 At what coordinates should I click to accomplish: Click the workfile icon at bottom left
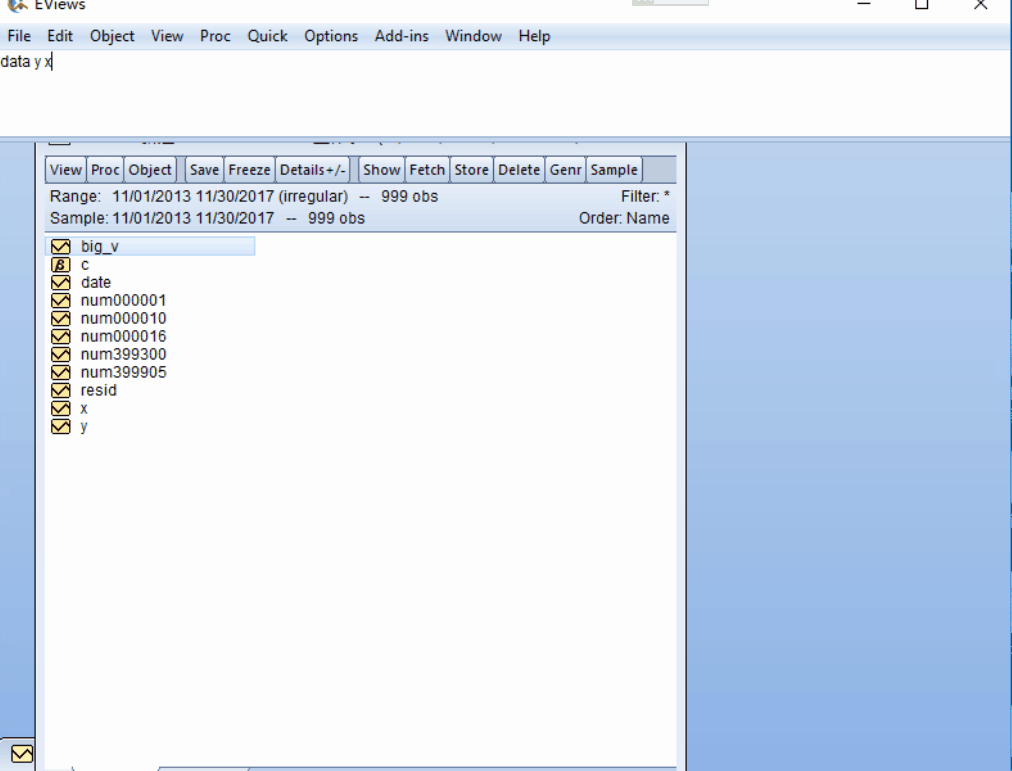(x=20, y=753)
